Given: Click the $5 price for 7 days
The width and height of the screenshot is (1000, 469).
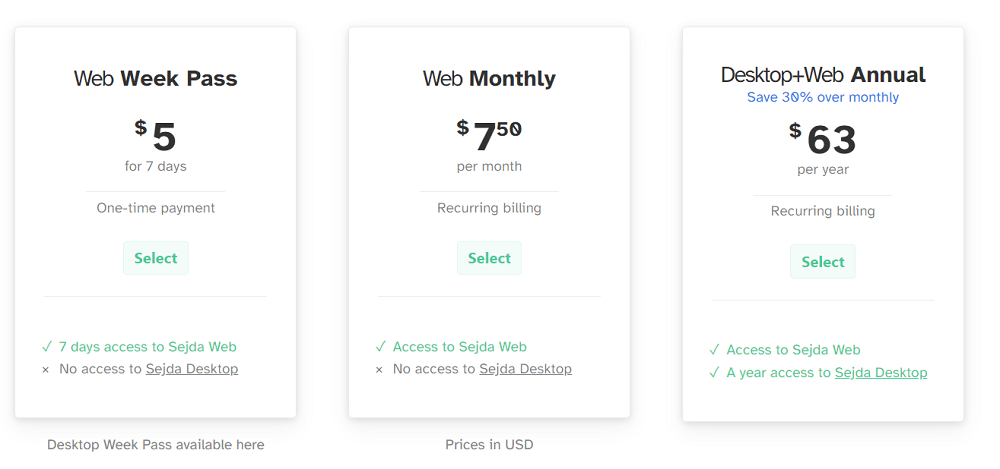Looking at the screenshot, I should click(x=157, y=136).
